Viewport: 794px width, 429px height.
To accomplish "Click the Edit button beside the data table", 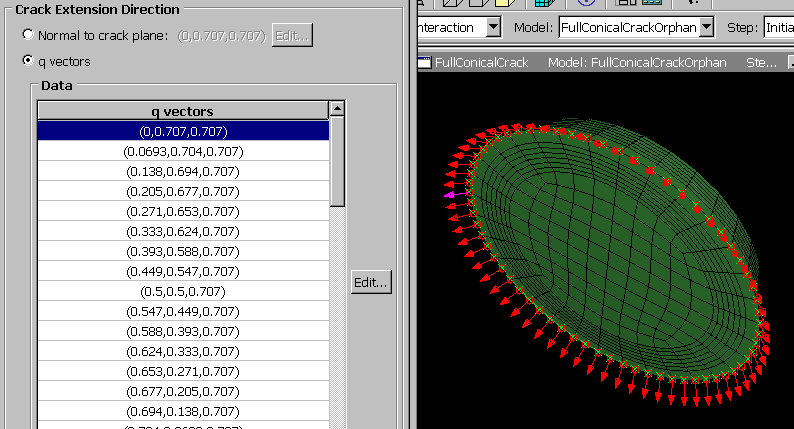I will (370, 283).
